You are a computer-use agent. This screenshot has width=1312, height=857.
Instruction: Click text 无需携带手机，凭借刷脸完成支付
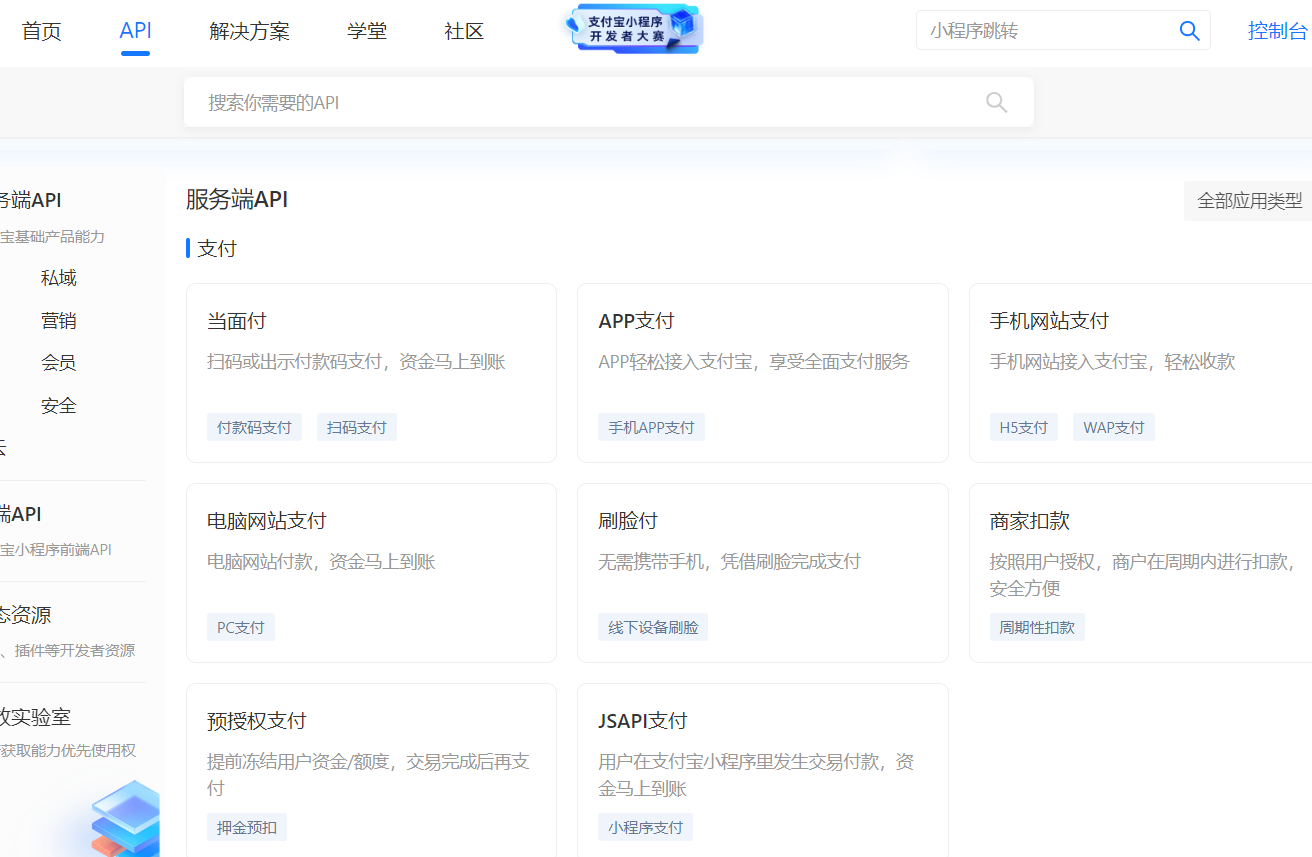coord(729,561)
